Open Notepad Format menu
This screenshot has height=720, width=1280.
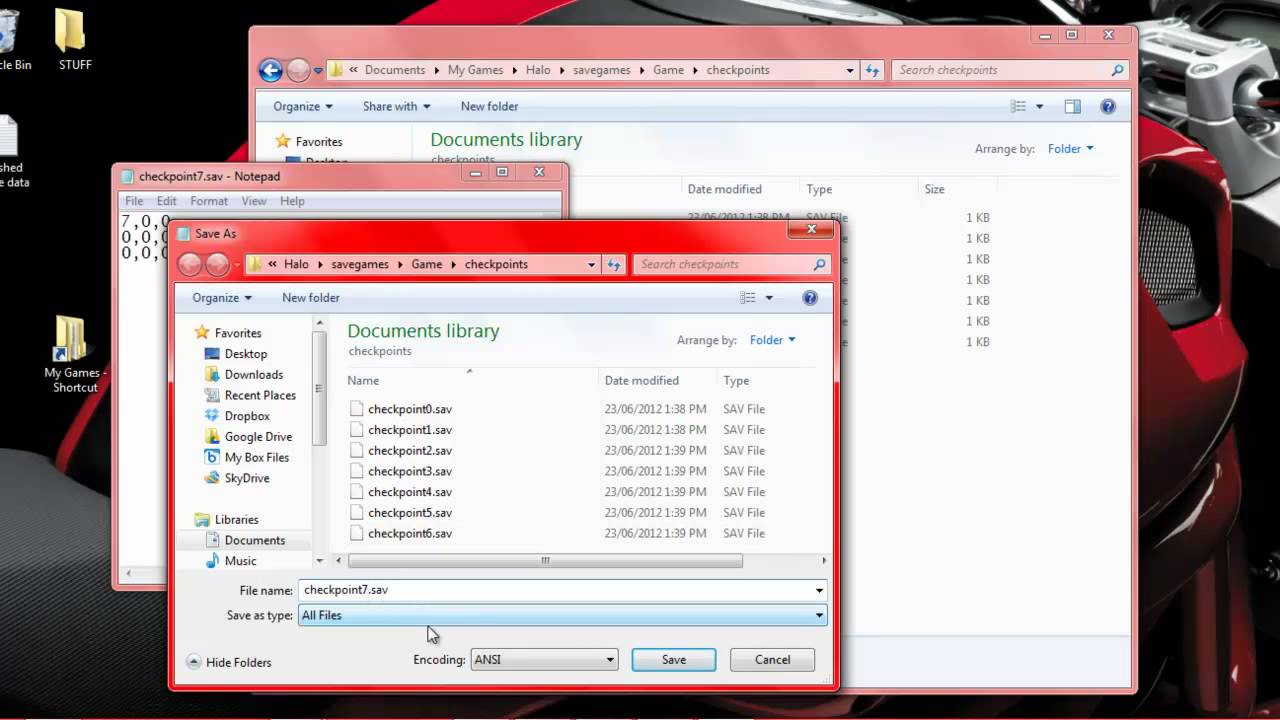(209, 201)
